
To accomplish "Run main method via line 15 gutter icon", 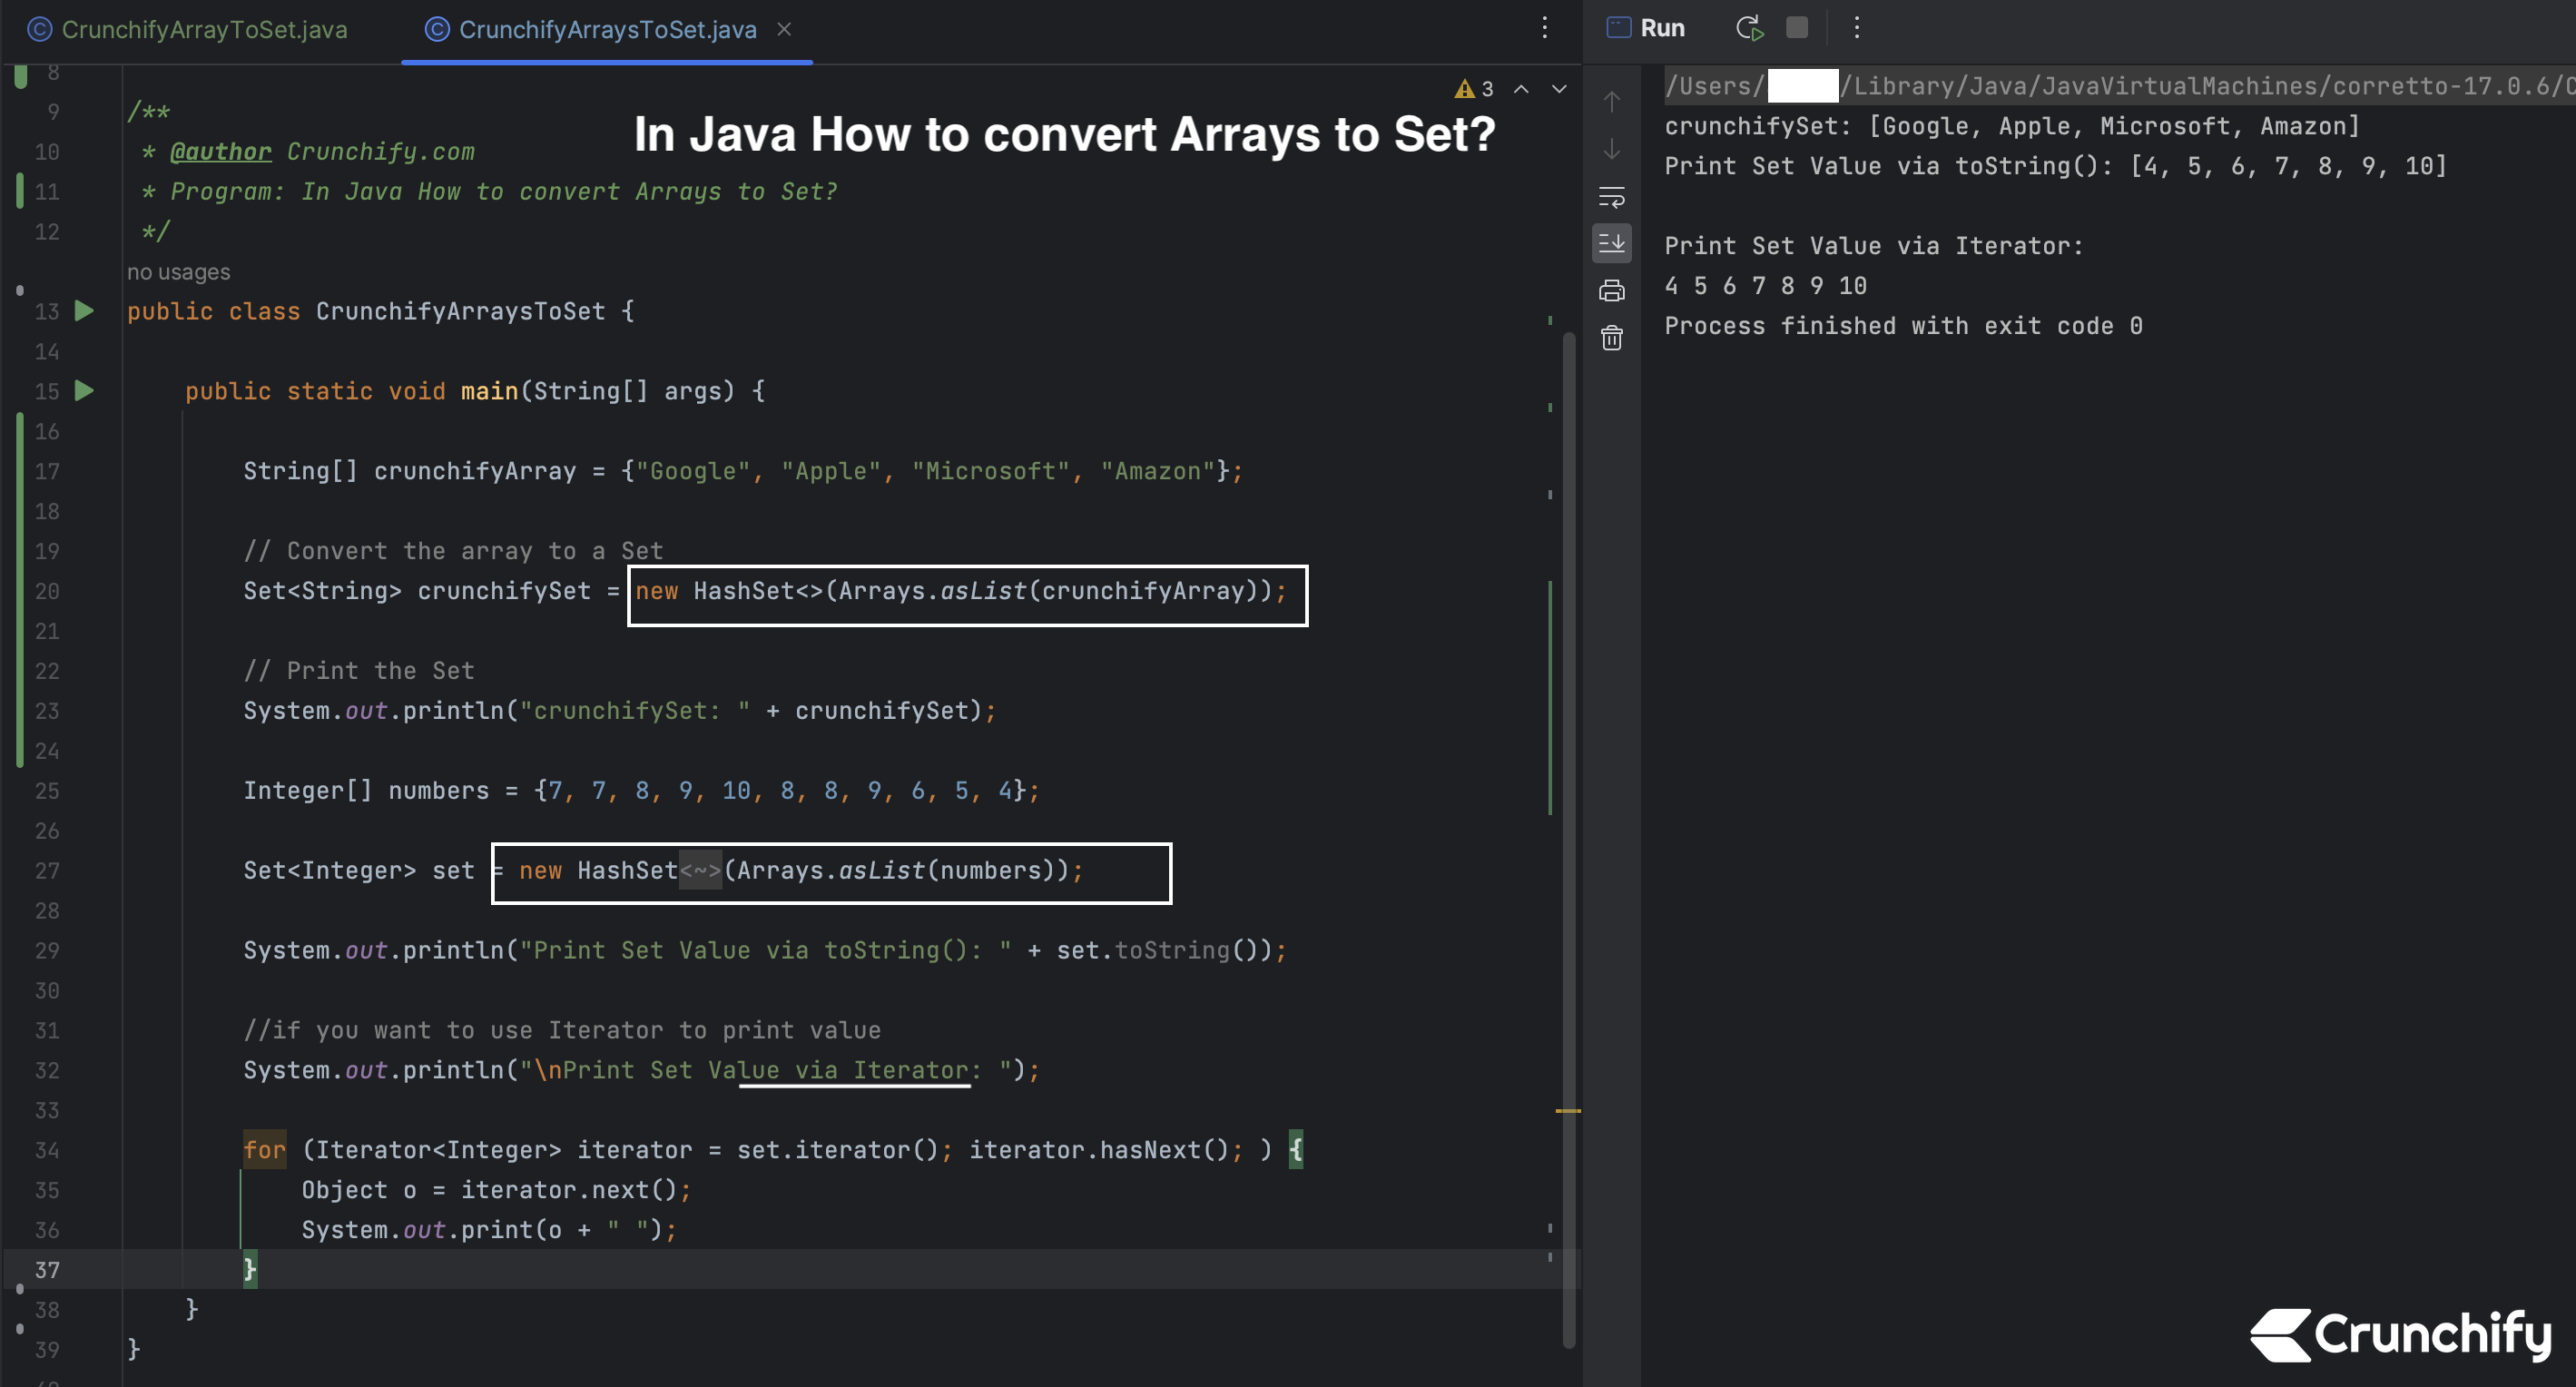I will coord(84,391).
